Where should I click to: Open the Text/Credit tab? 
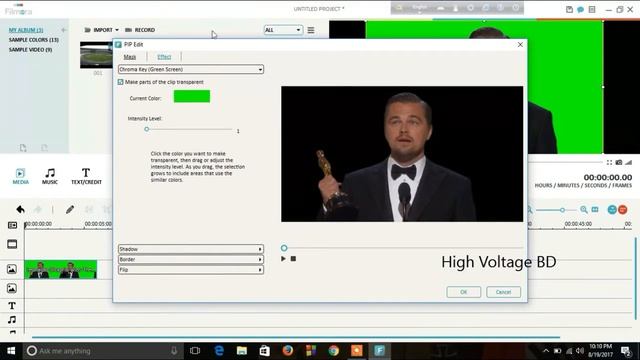(86, 176)
